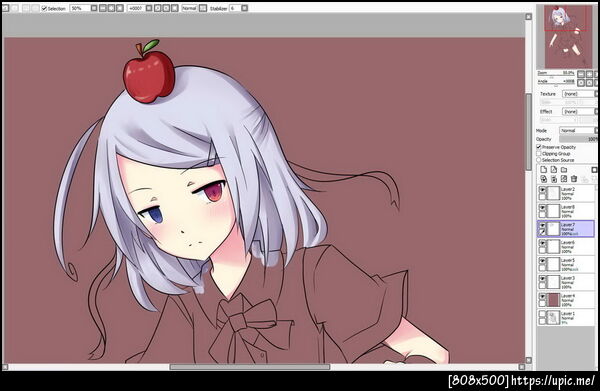
Task: Select Layer6 in the layer list
Action: coord(566,246)
